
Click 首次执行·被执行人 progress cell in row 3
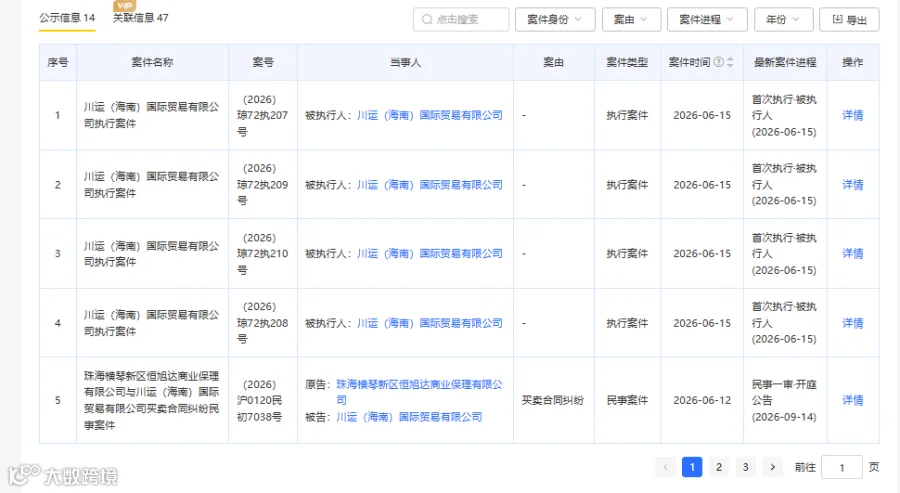[x=785, y=254]
